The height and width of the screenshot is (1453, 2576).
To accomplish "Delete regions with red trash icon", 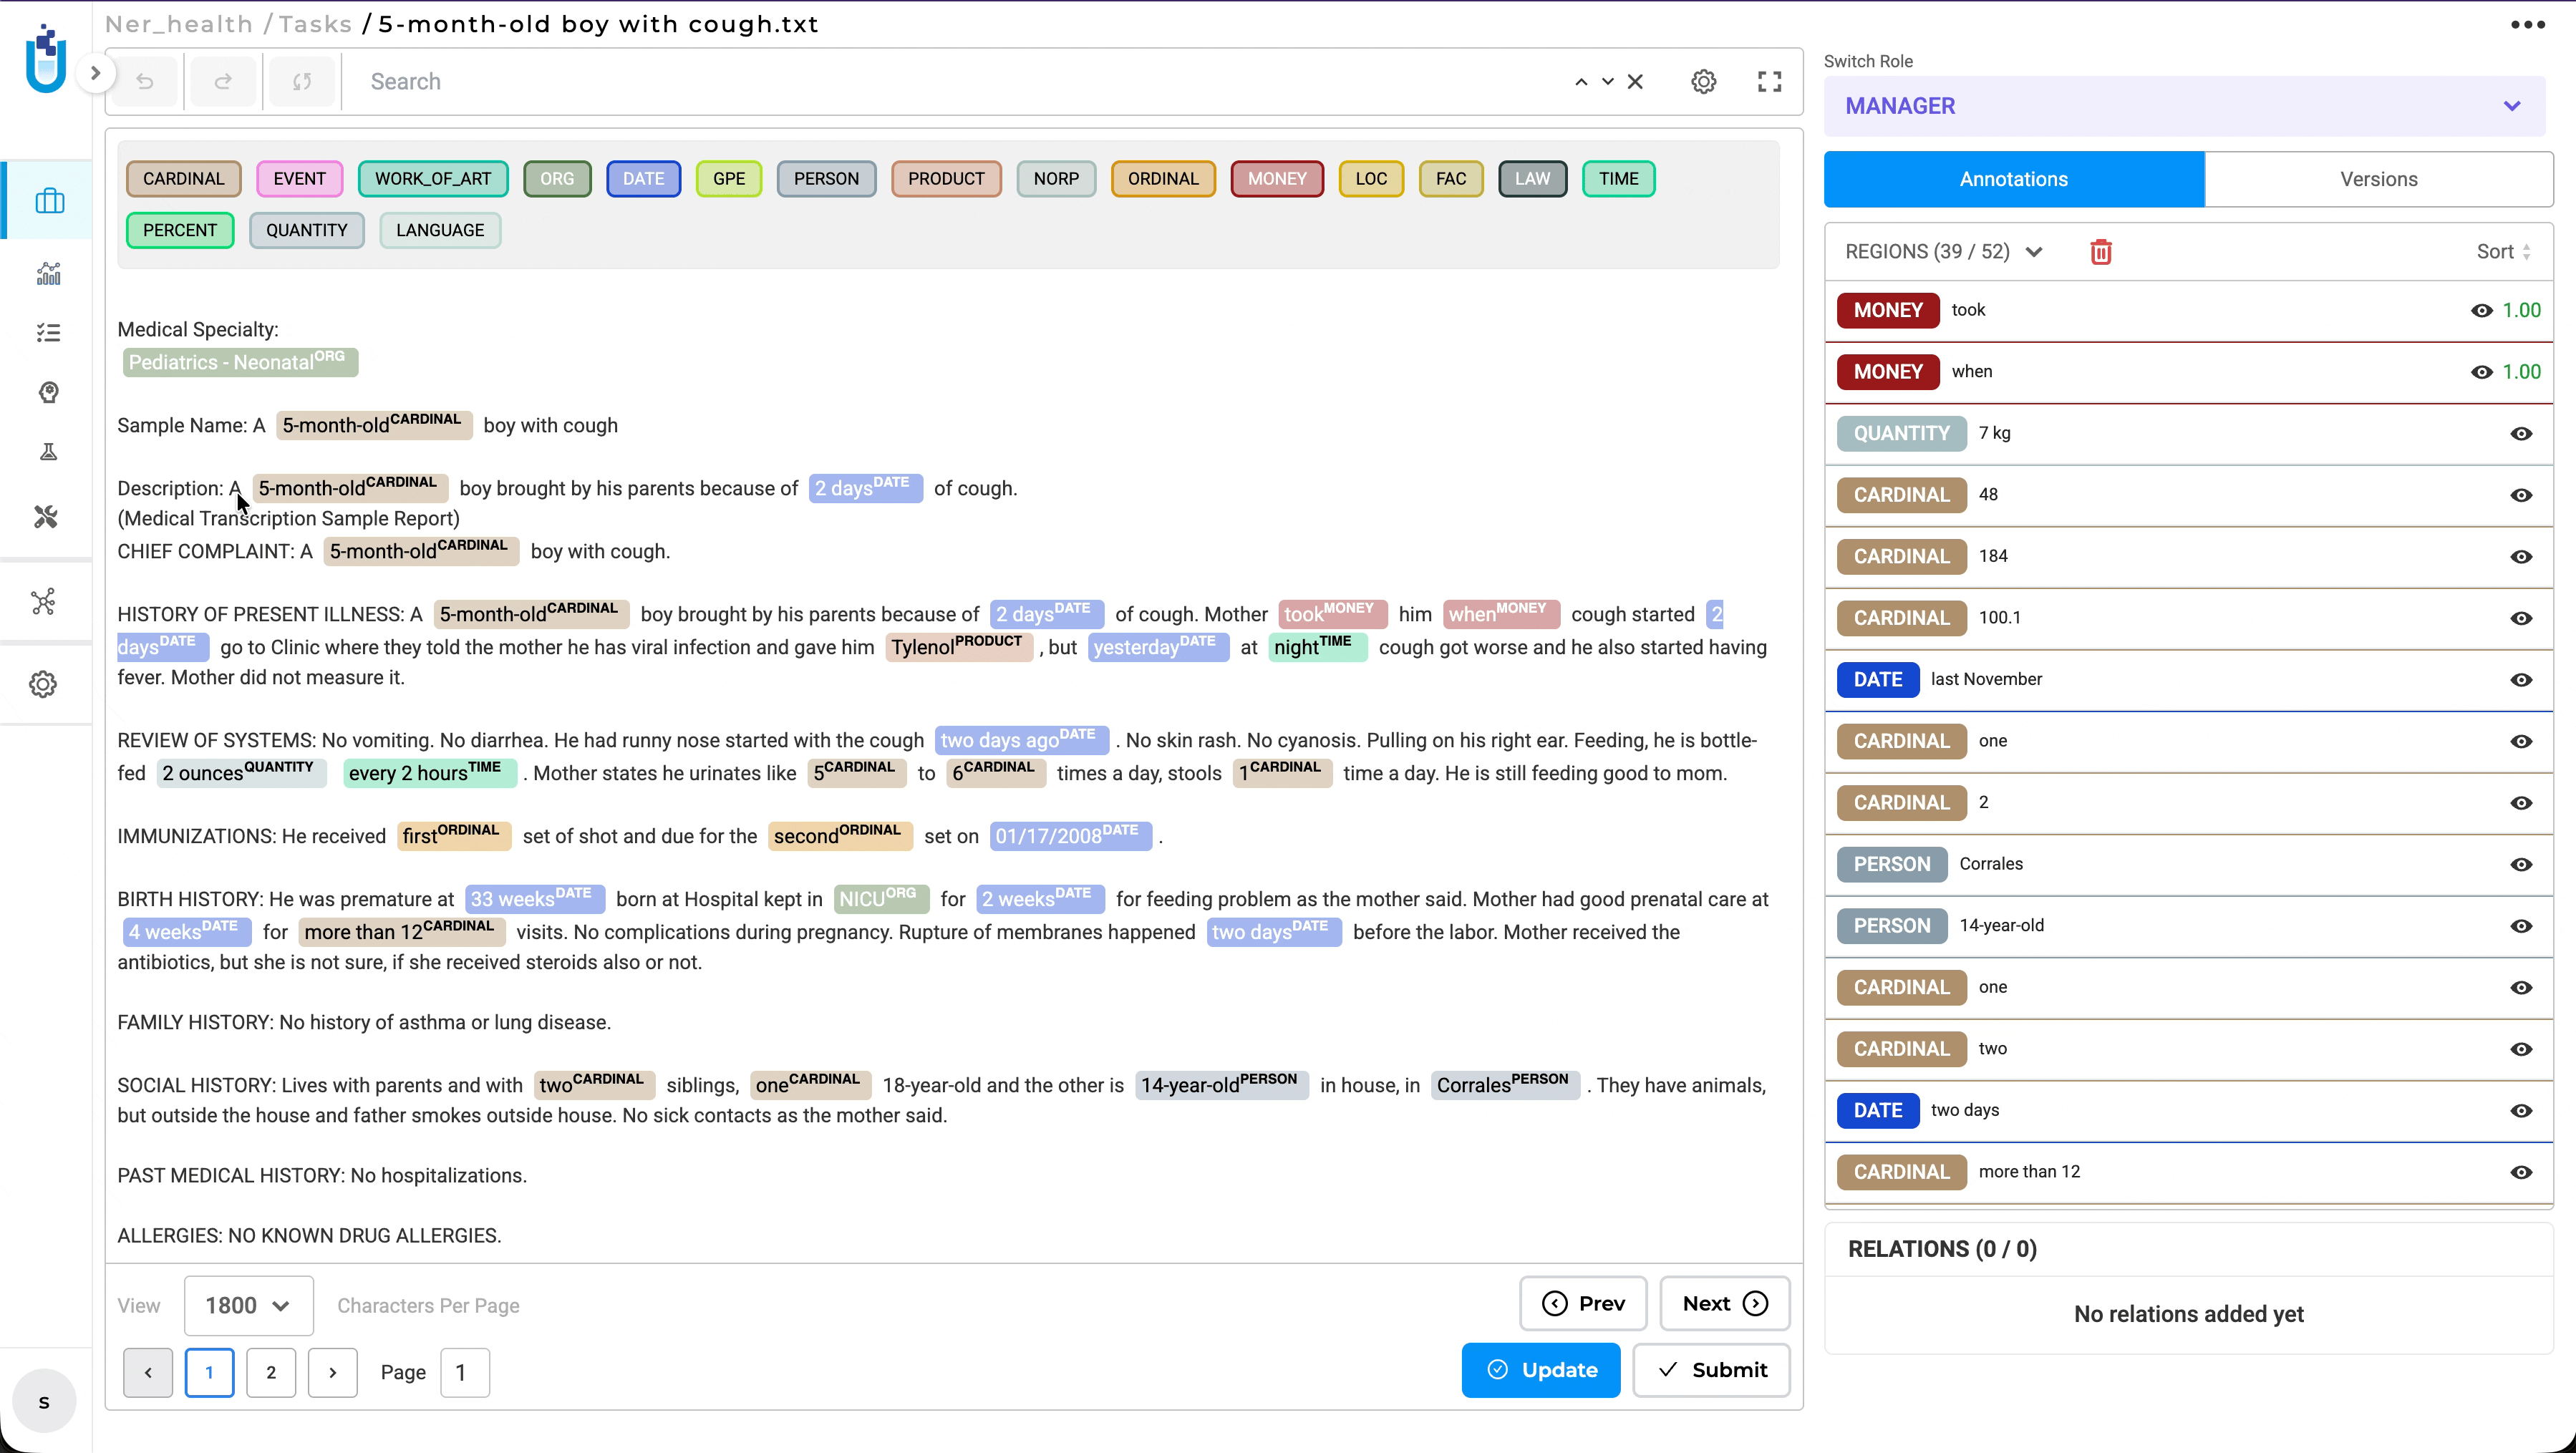I will [2100, 252].
